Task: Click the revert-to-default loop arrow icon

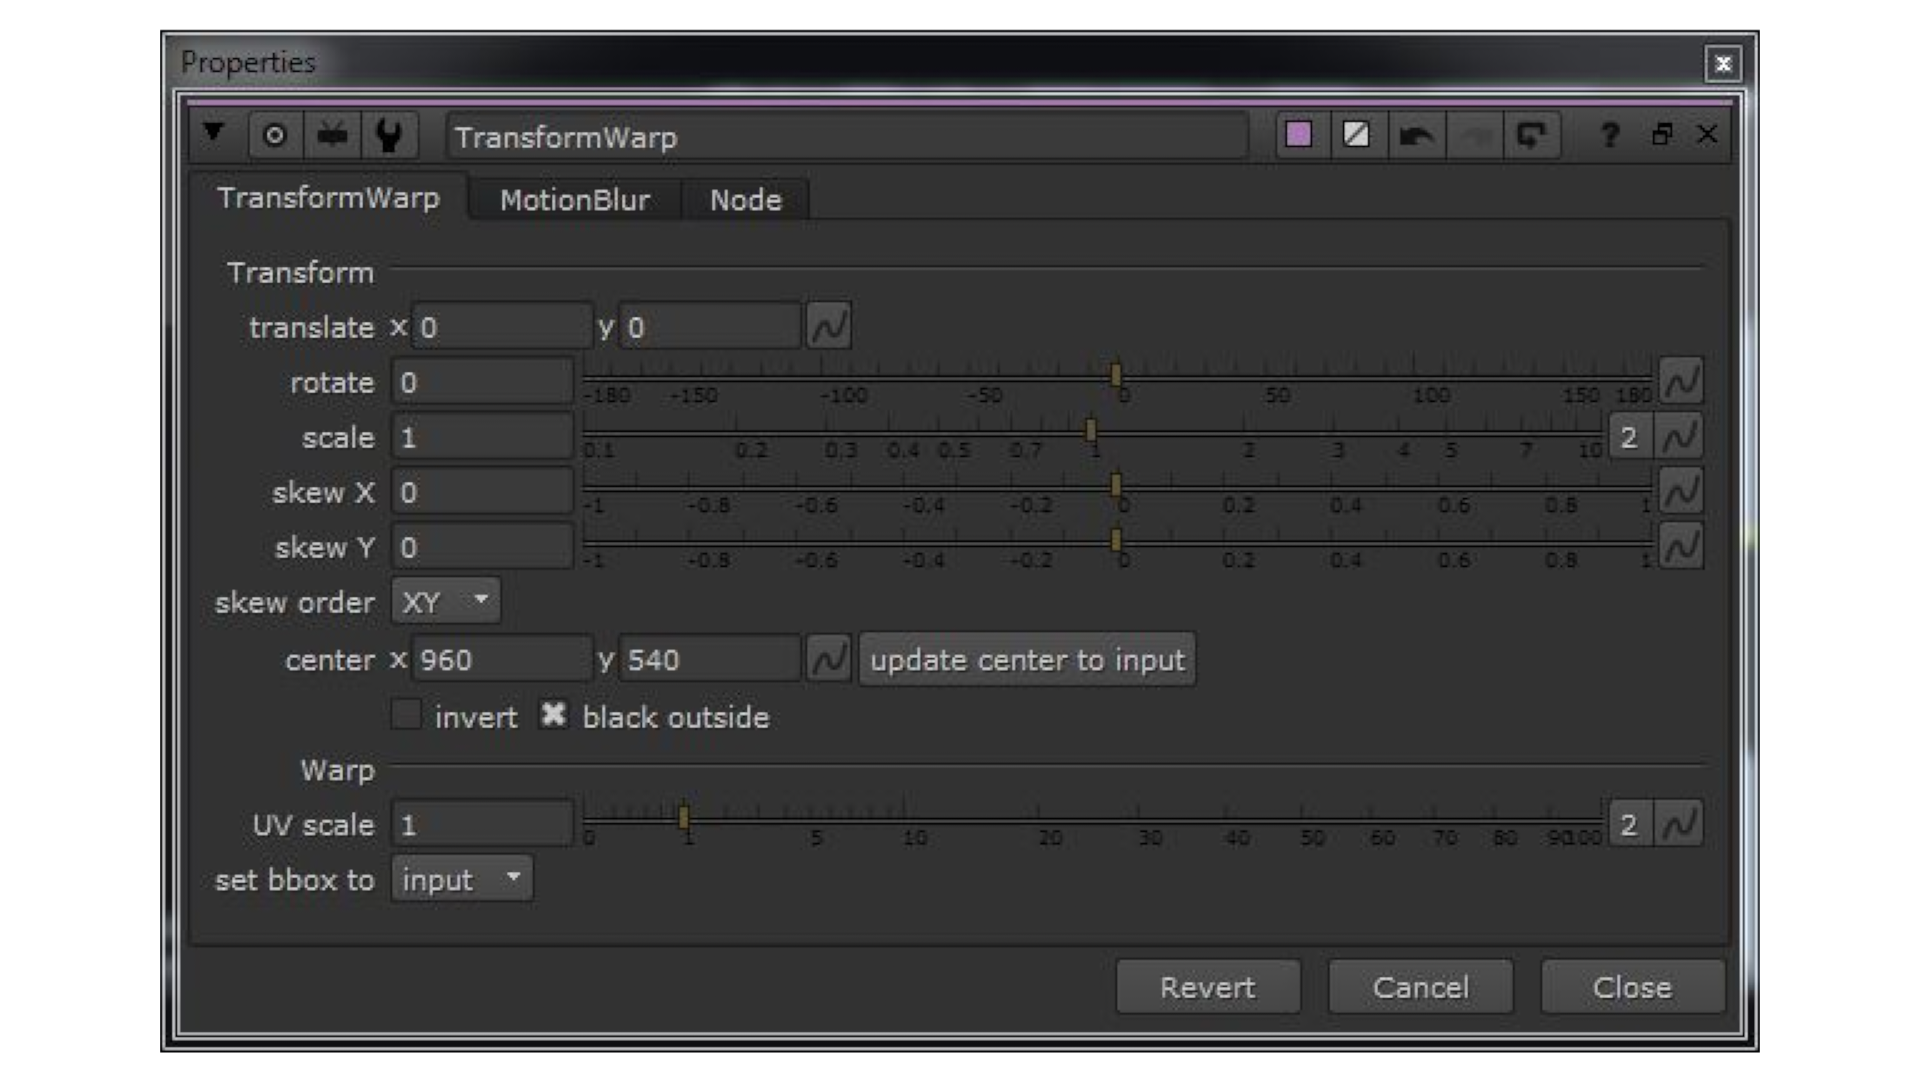Action: [x=1531, y=135]
